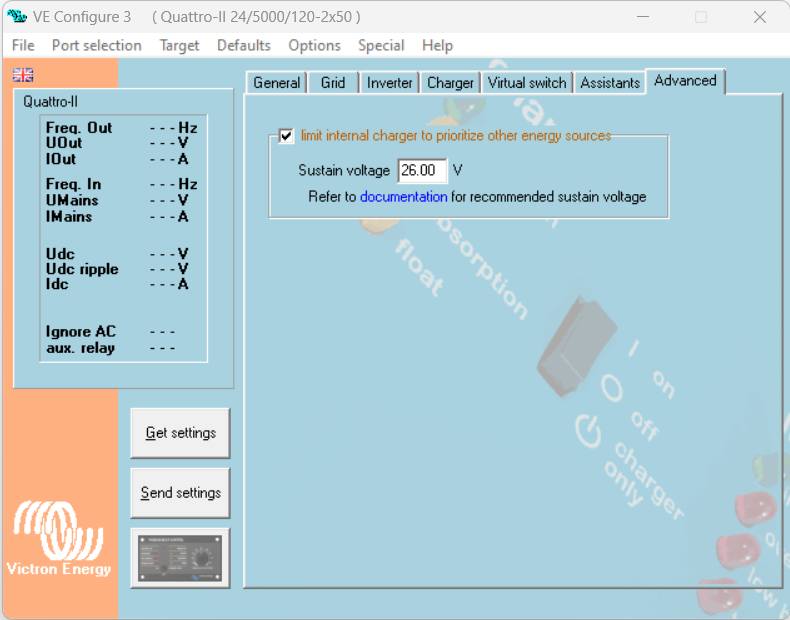This screenshot has height=620, width=790.
Task: Switch to the Grid tab
Action: point(333,83)
